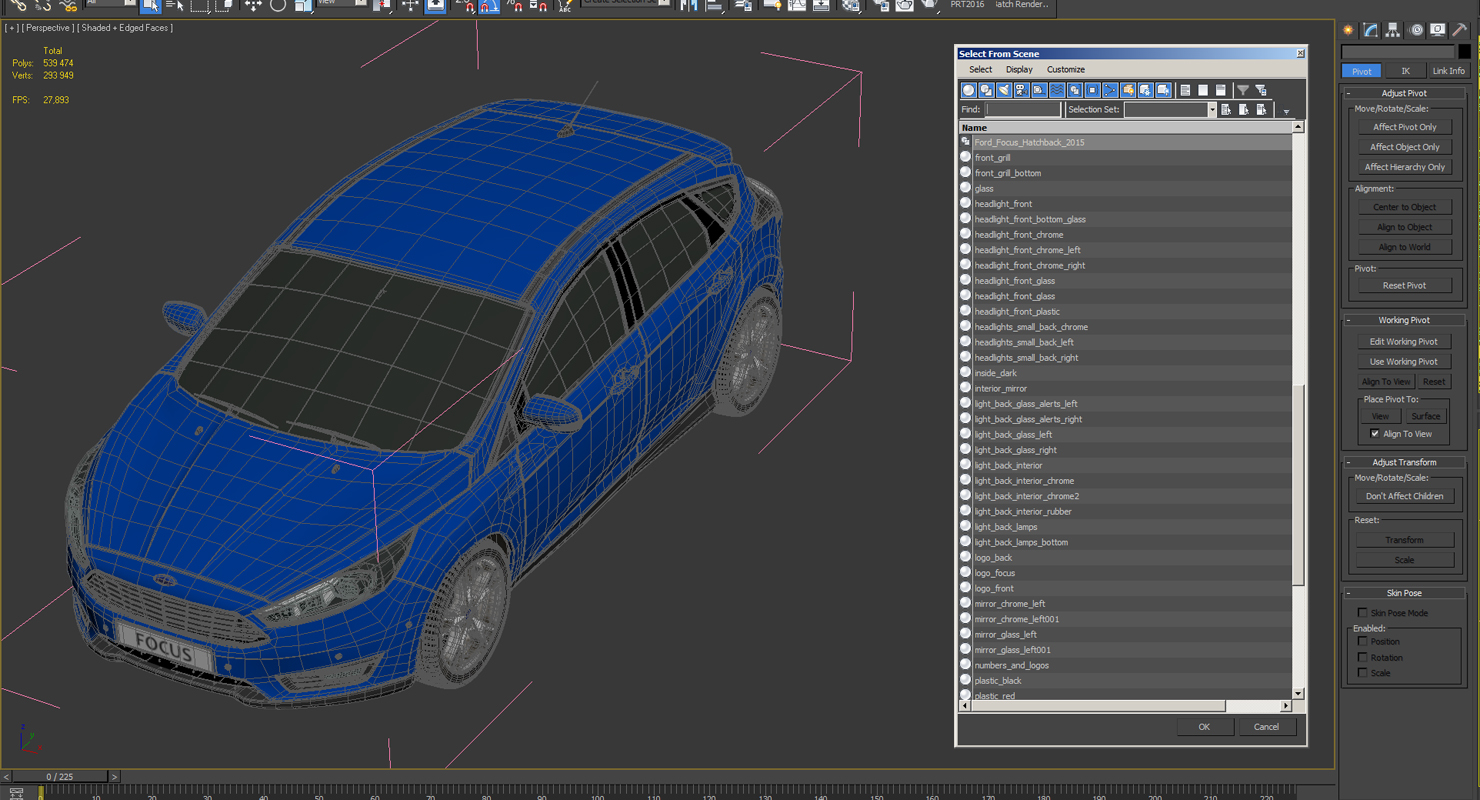Screen dimensions: 1480x800
Task: Collapse the Working Pivot rollout
Action: coord(1404,320)
